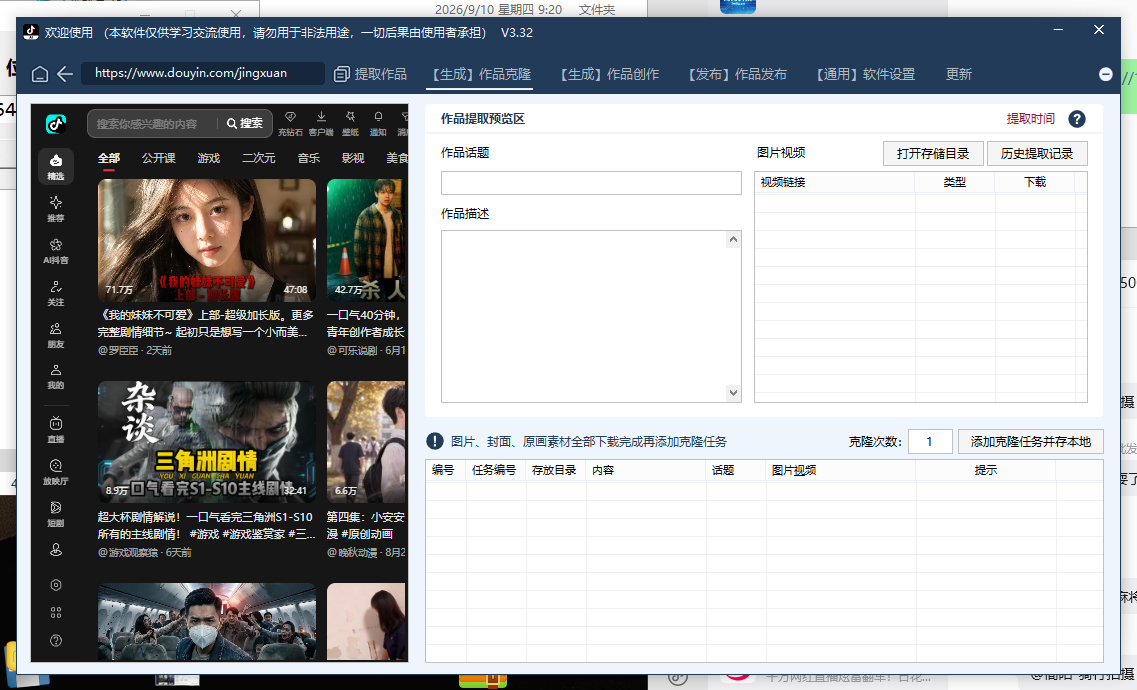
Task: Click the home icon beside the URL bar
Action: pos(41,74)
